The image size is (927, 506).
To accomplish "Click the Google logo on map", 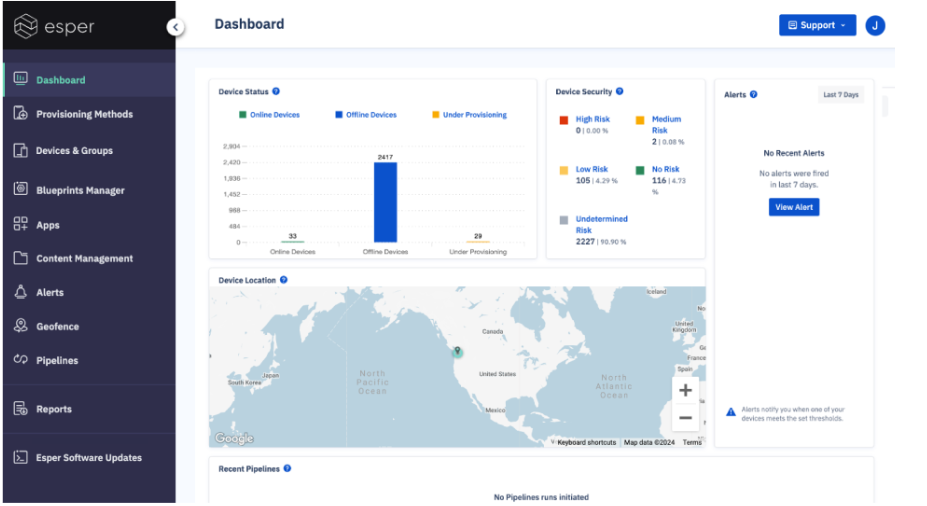I will point(234,438).
